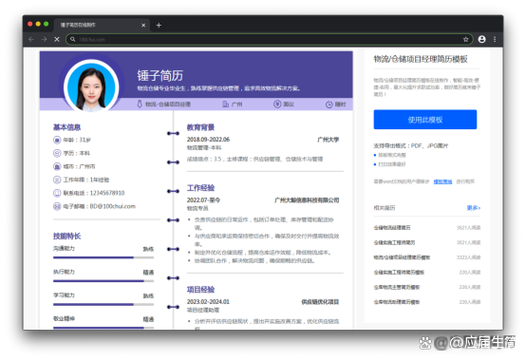Click the 教育背景 section heading

201,127
